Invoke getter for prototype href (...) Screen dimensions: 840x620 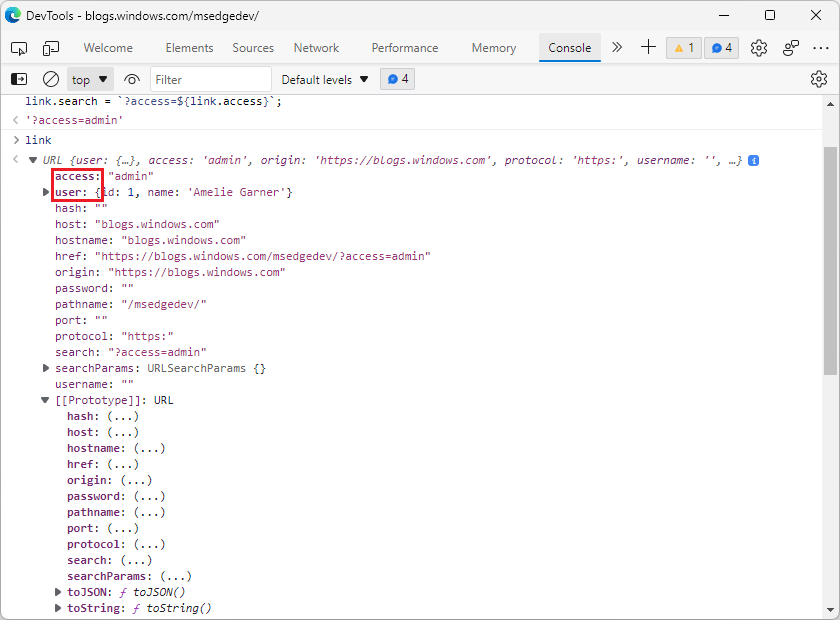123,464
